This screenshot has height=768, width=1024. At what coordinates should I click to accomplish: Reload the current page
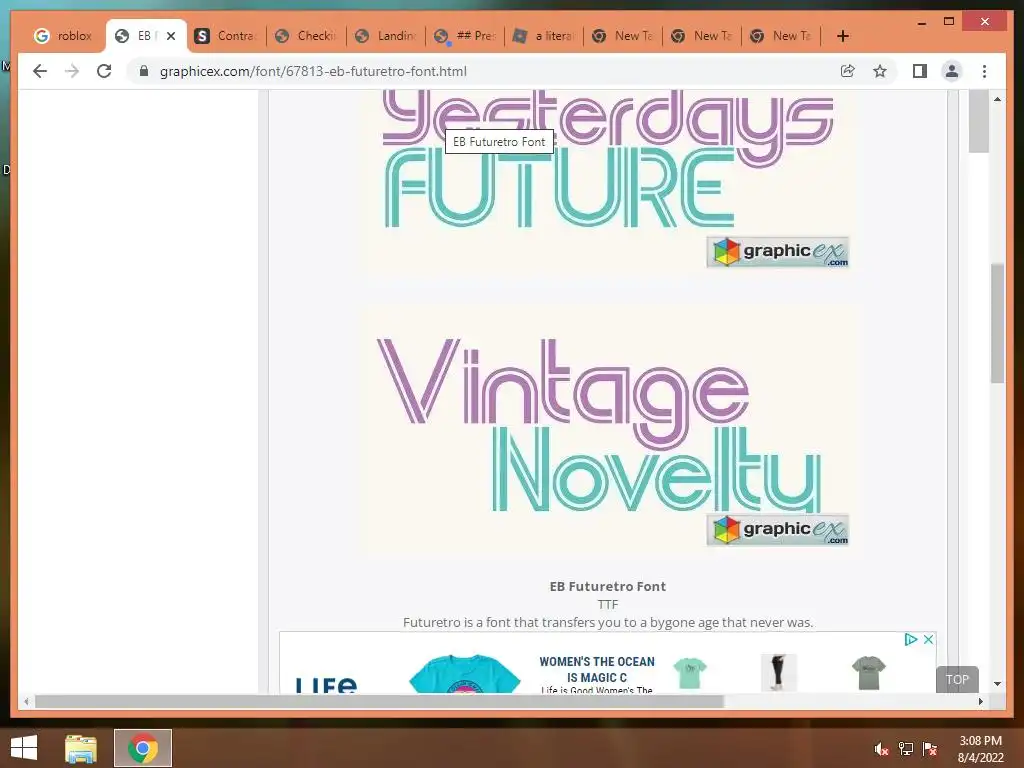point(104,71)
